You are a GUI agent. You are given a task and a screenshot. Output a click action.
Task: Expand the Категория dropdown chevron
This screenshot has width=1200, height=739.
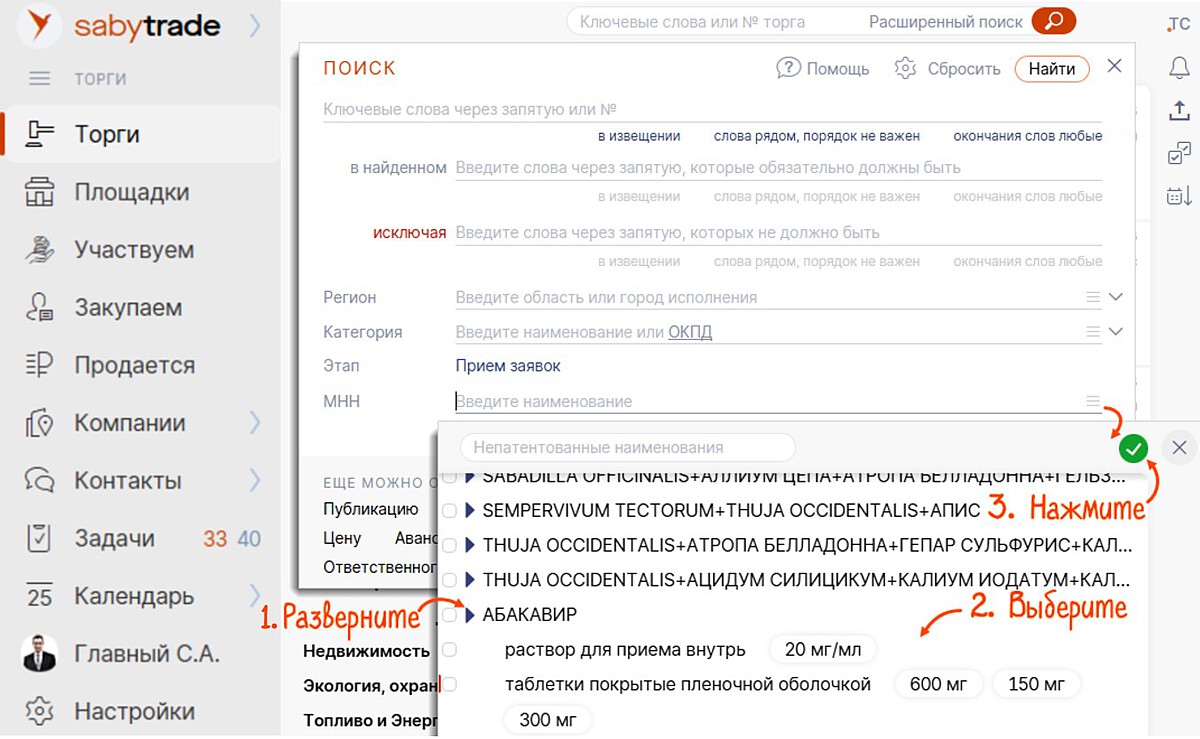pyautogui.click(x=1116, y=332)
